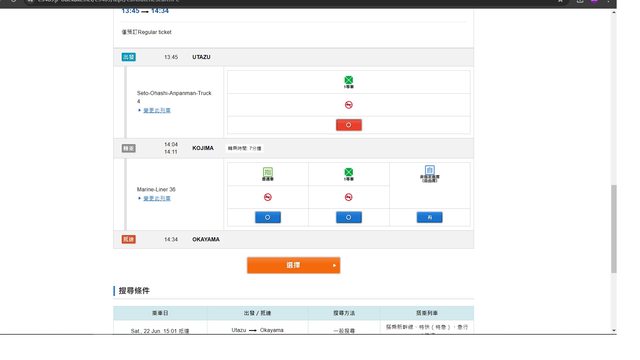Click the gray transfer badge beside Kojima
Screen dimensions: 640x360
(x=129, y=148)
